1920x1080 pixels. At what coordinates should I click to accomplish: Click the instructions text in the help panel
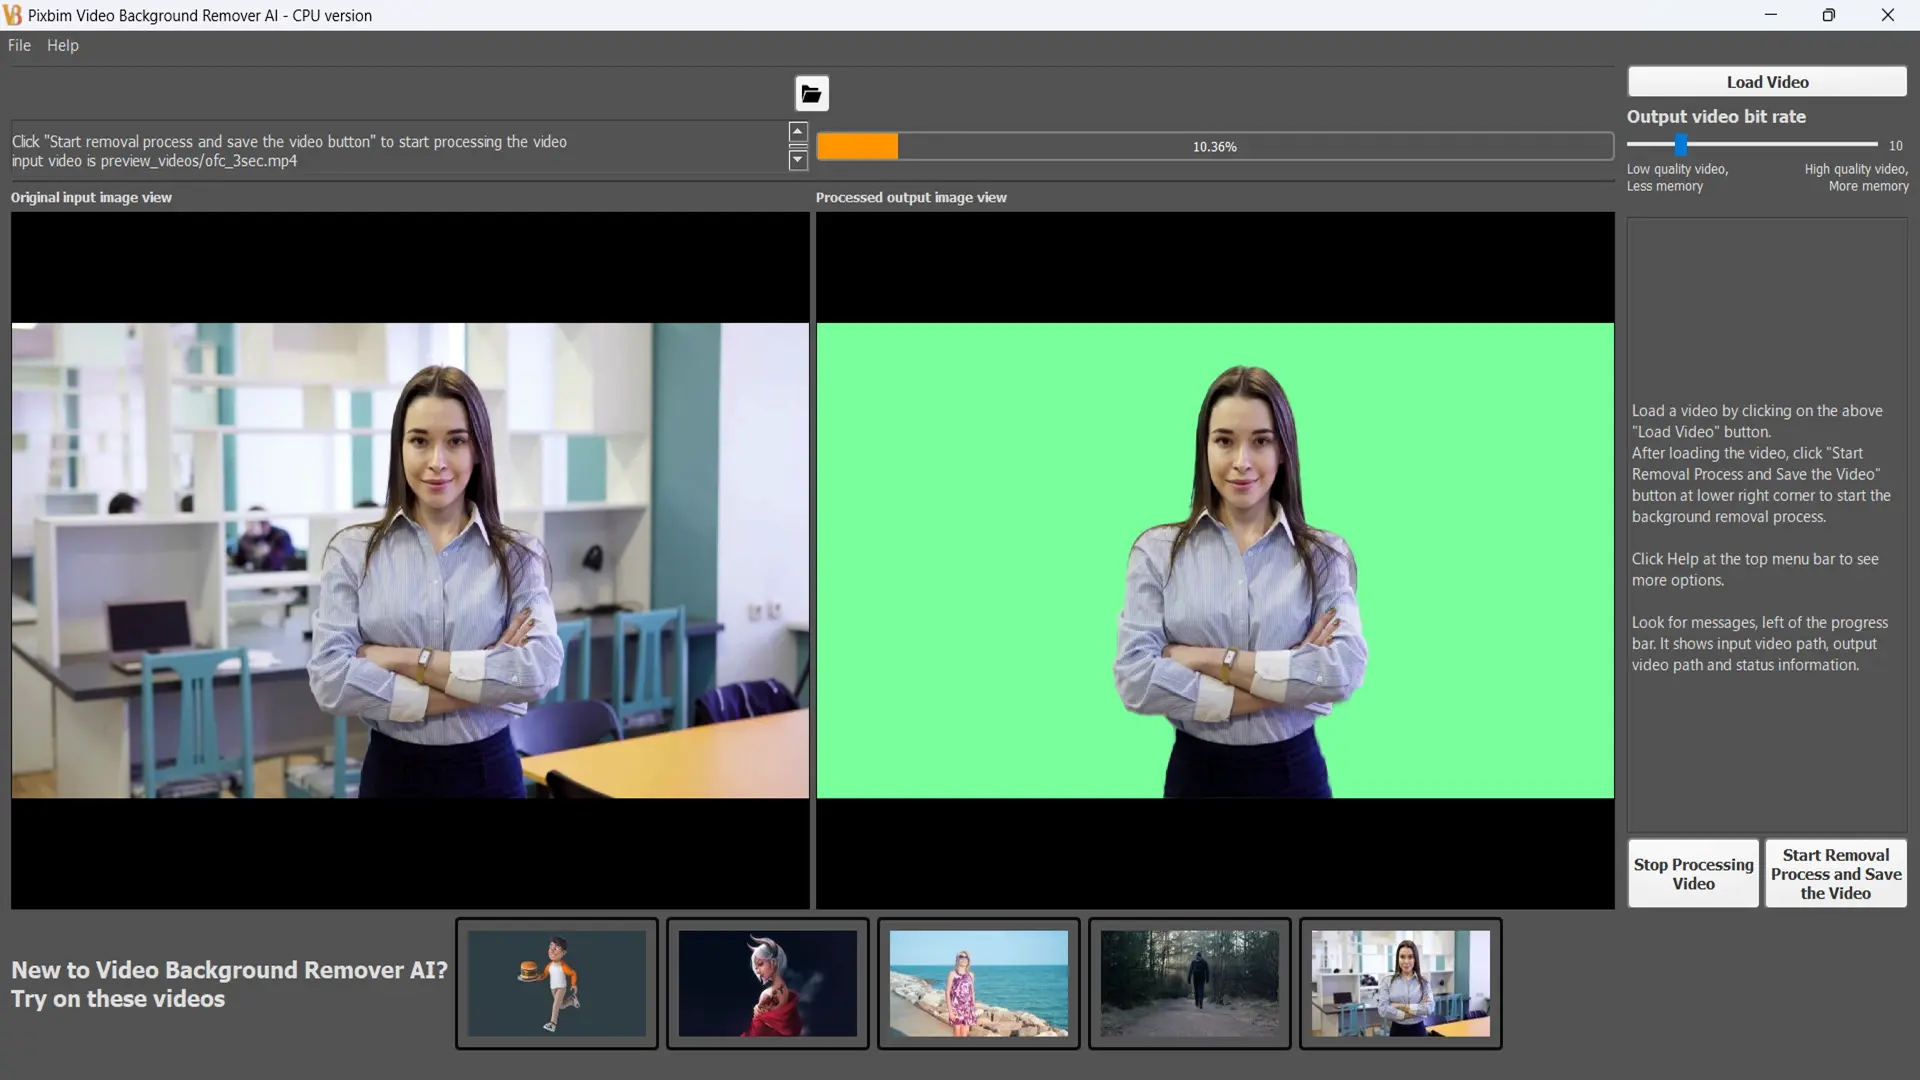click(x=1761, y=538)
